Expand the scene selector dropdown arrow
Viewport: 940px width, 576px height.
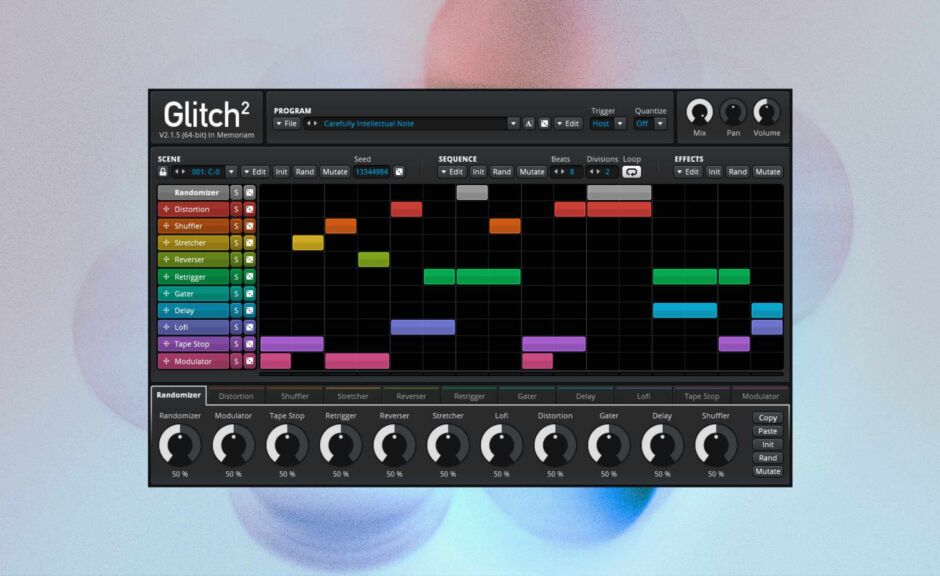(231, 172)
